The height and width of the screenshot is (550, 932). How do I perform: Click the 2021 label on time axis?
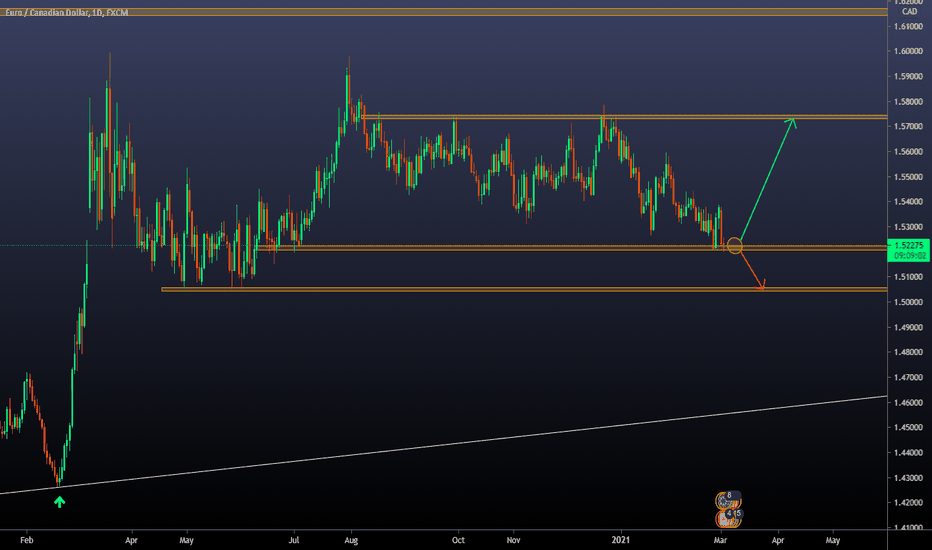point(621,540)
